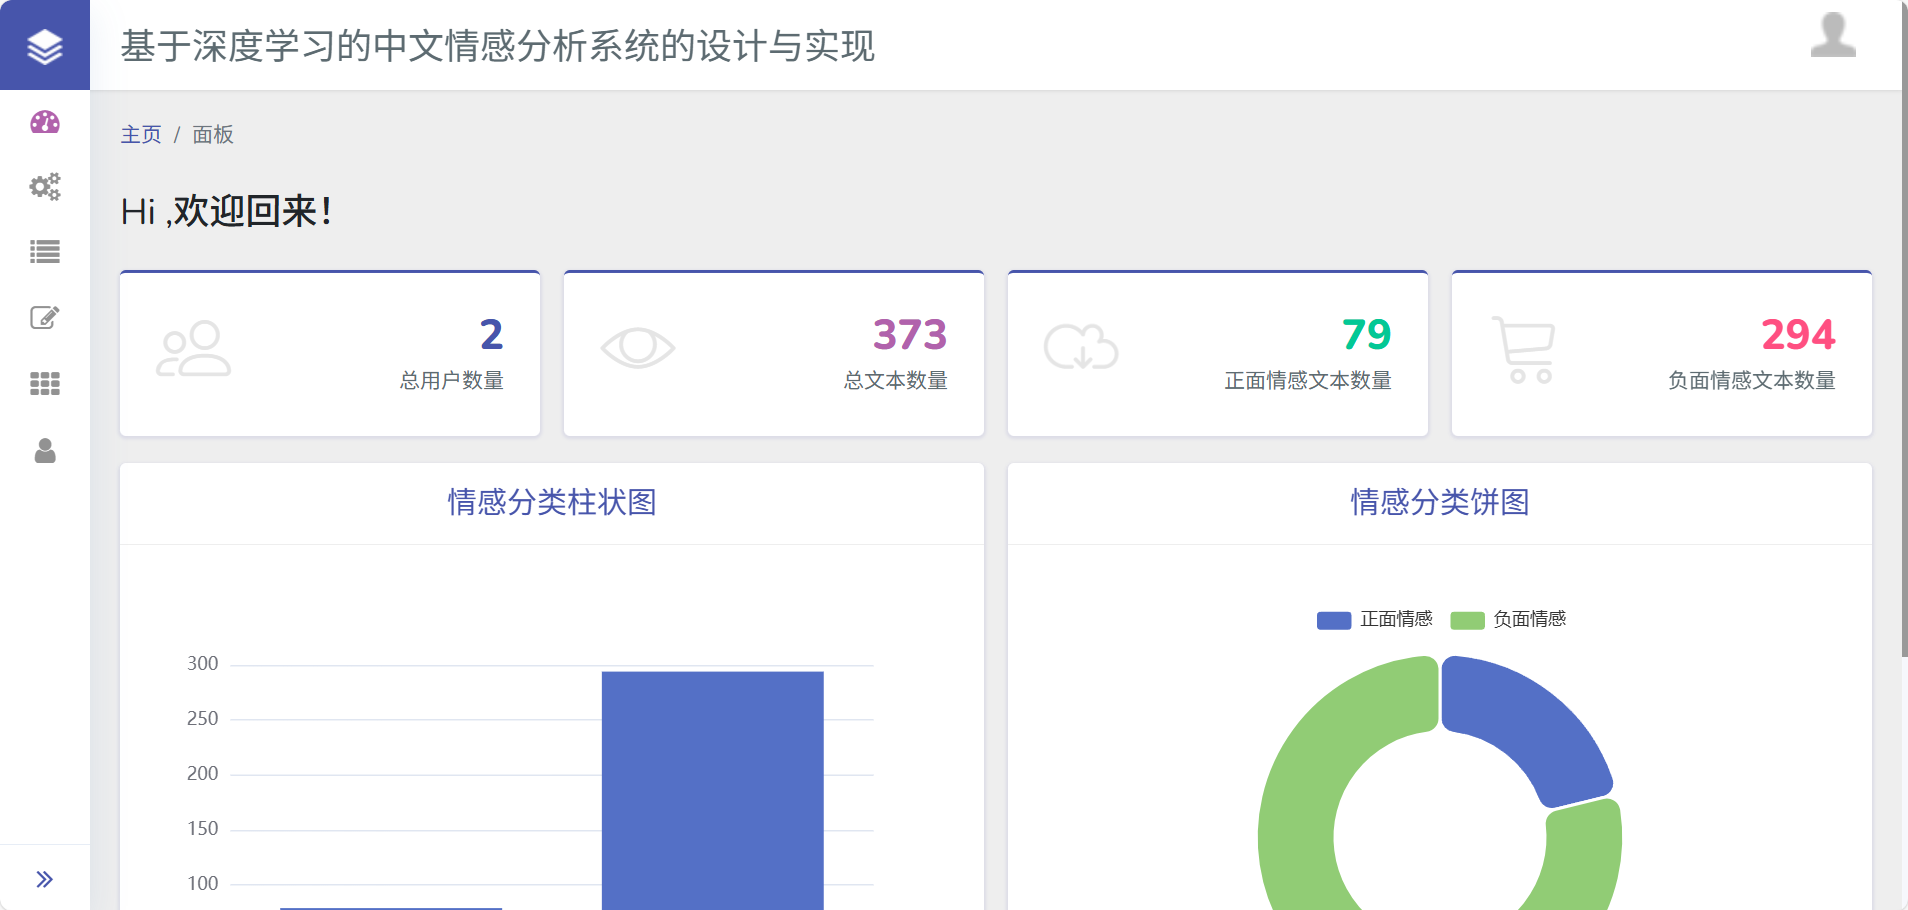This screenshot has height=910, width=1908.
Task: Click the 150 axis label
Action: 202,829
